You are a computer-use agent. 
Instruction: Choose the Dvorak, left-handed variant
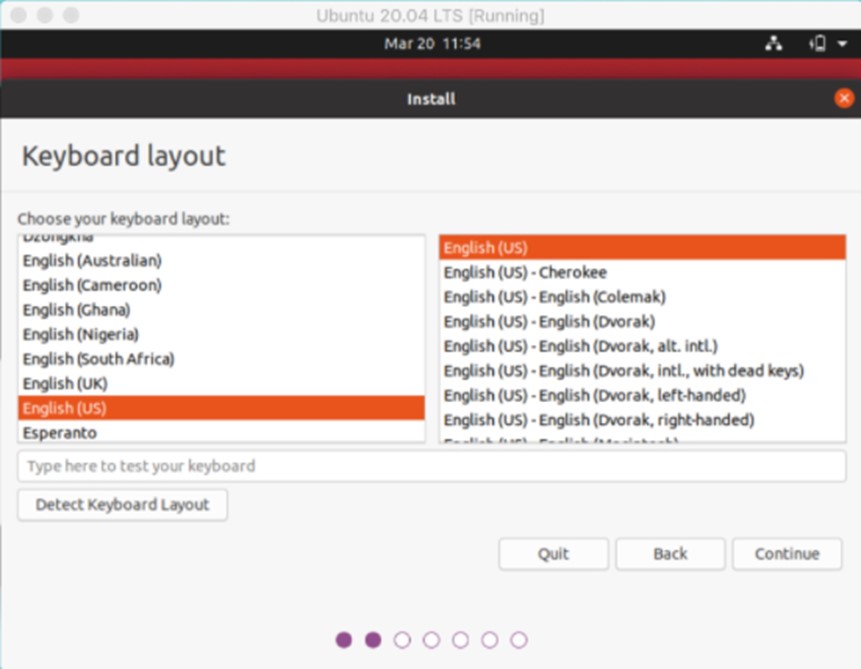pyautogui.click(x=642, y=395)
